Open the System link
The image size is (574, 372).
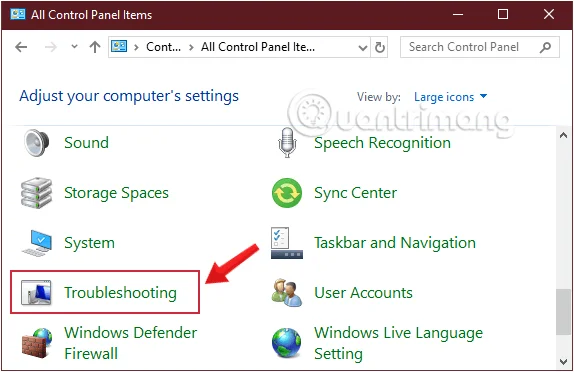click(x=89, y=243)
